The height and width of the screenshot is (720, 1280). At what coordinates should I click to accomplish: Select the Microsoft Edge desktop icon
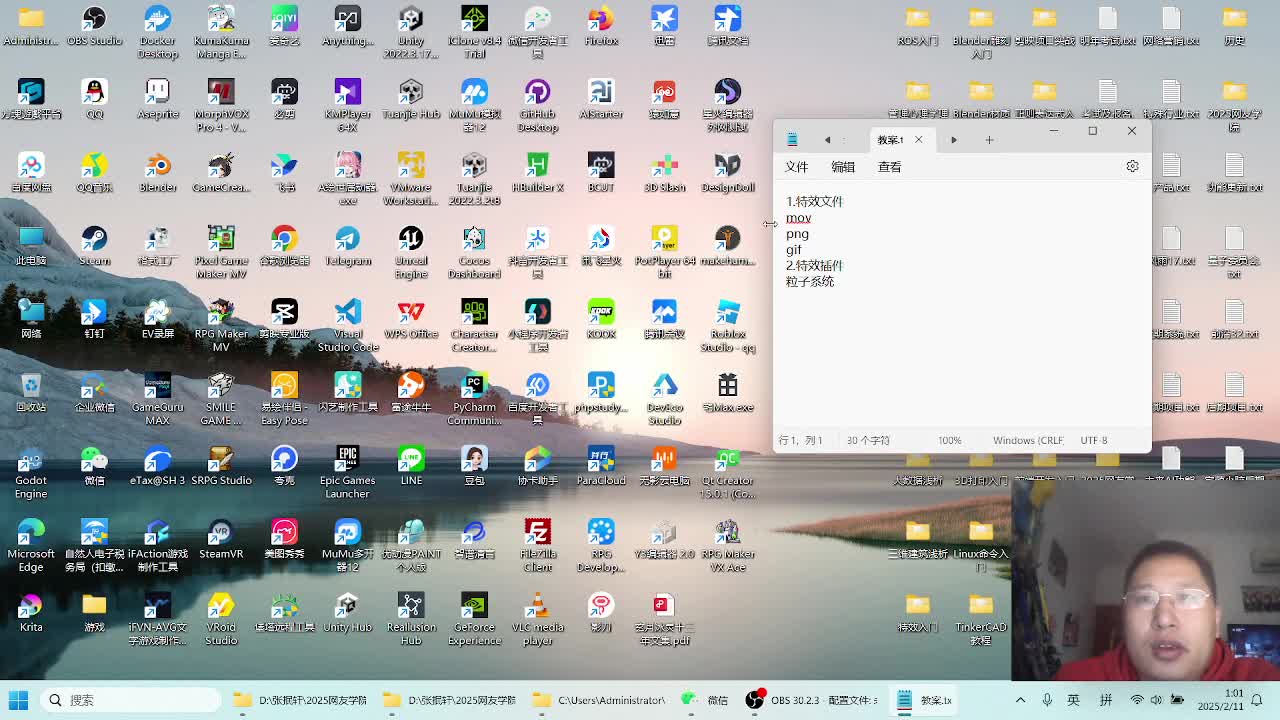point(31,546)
